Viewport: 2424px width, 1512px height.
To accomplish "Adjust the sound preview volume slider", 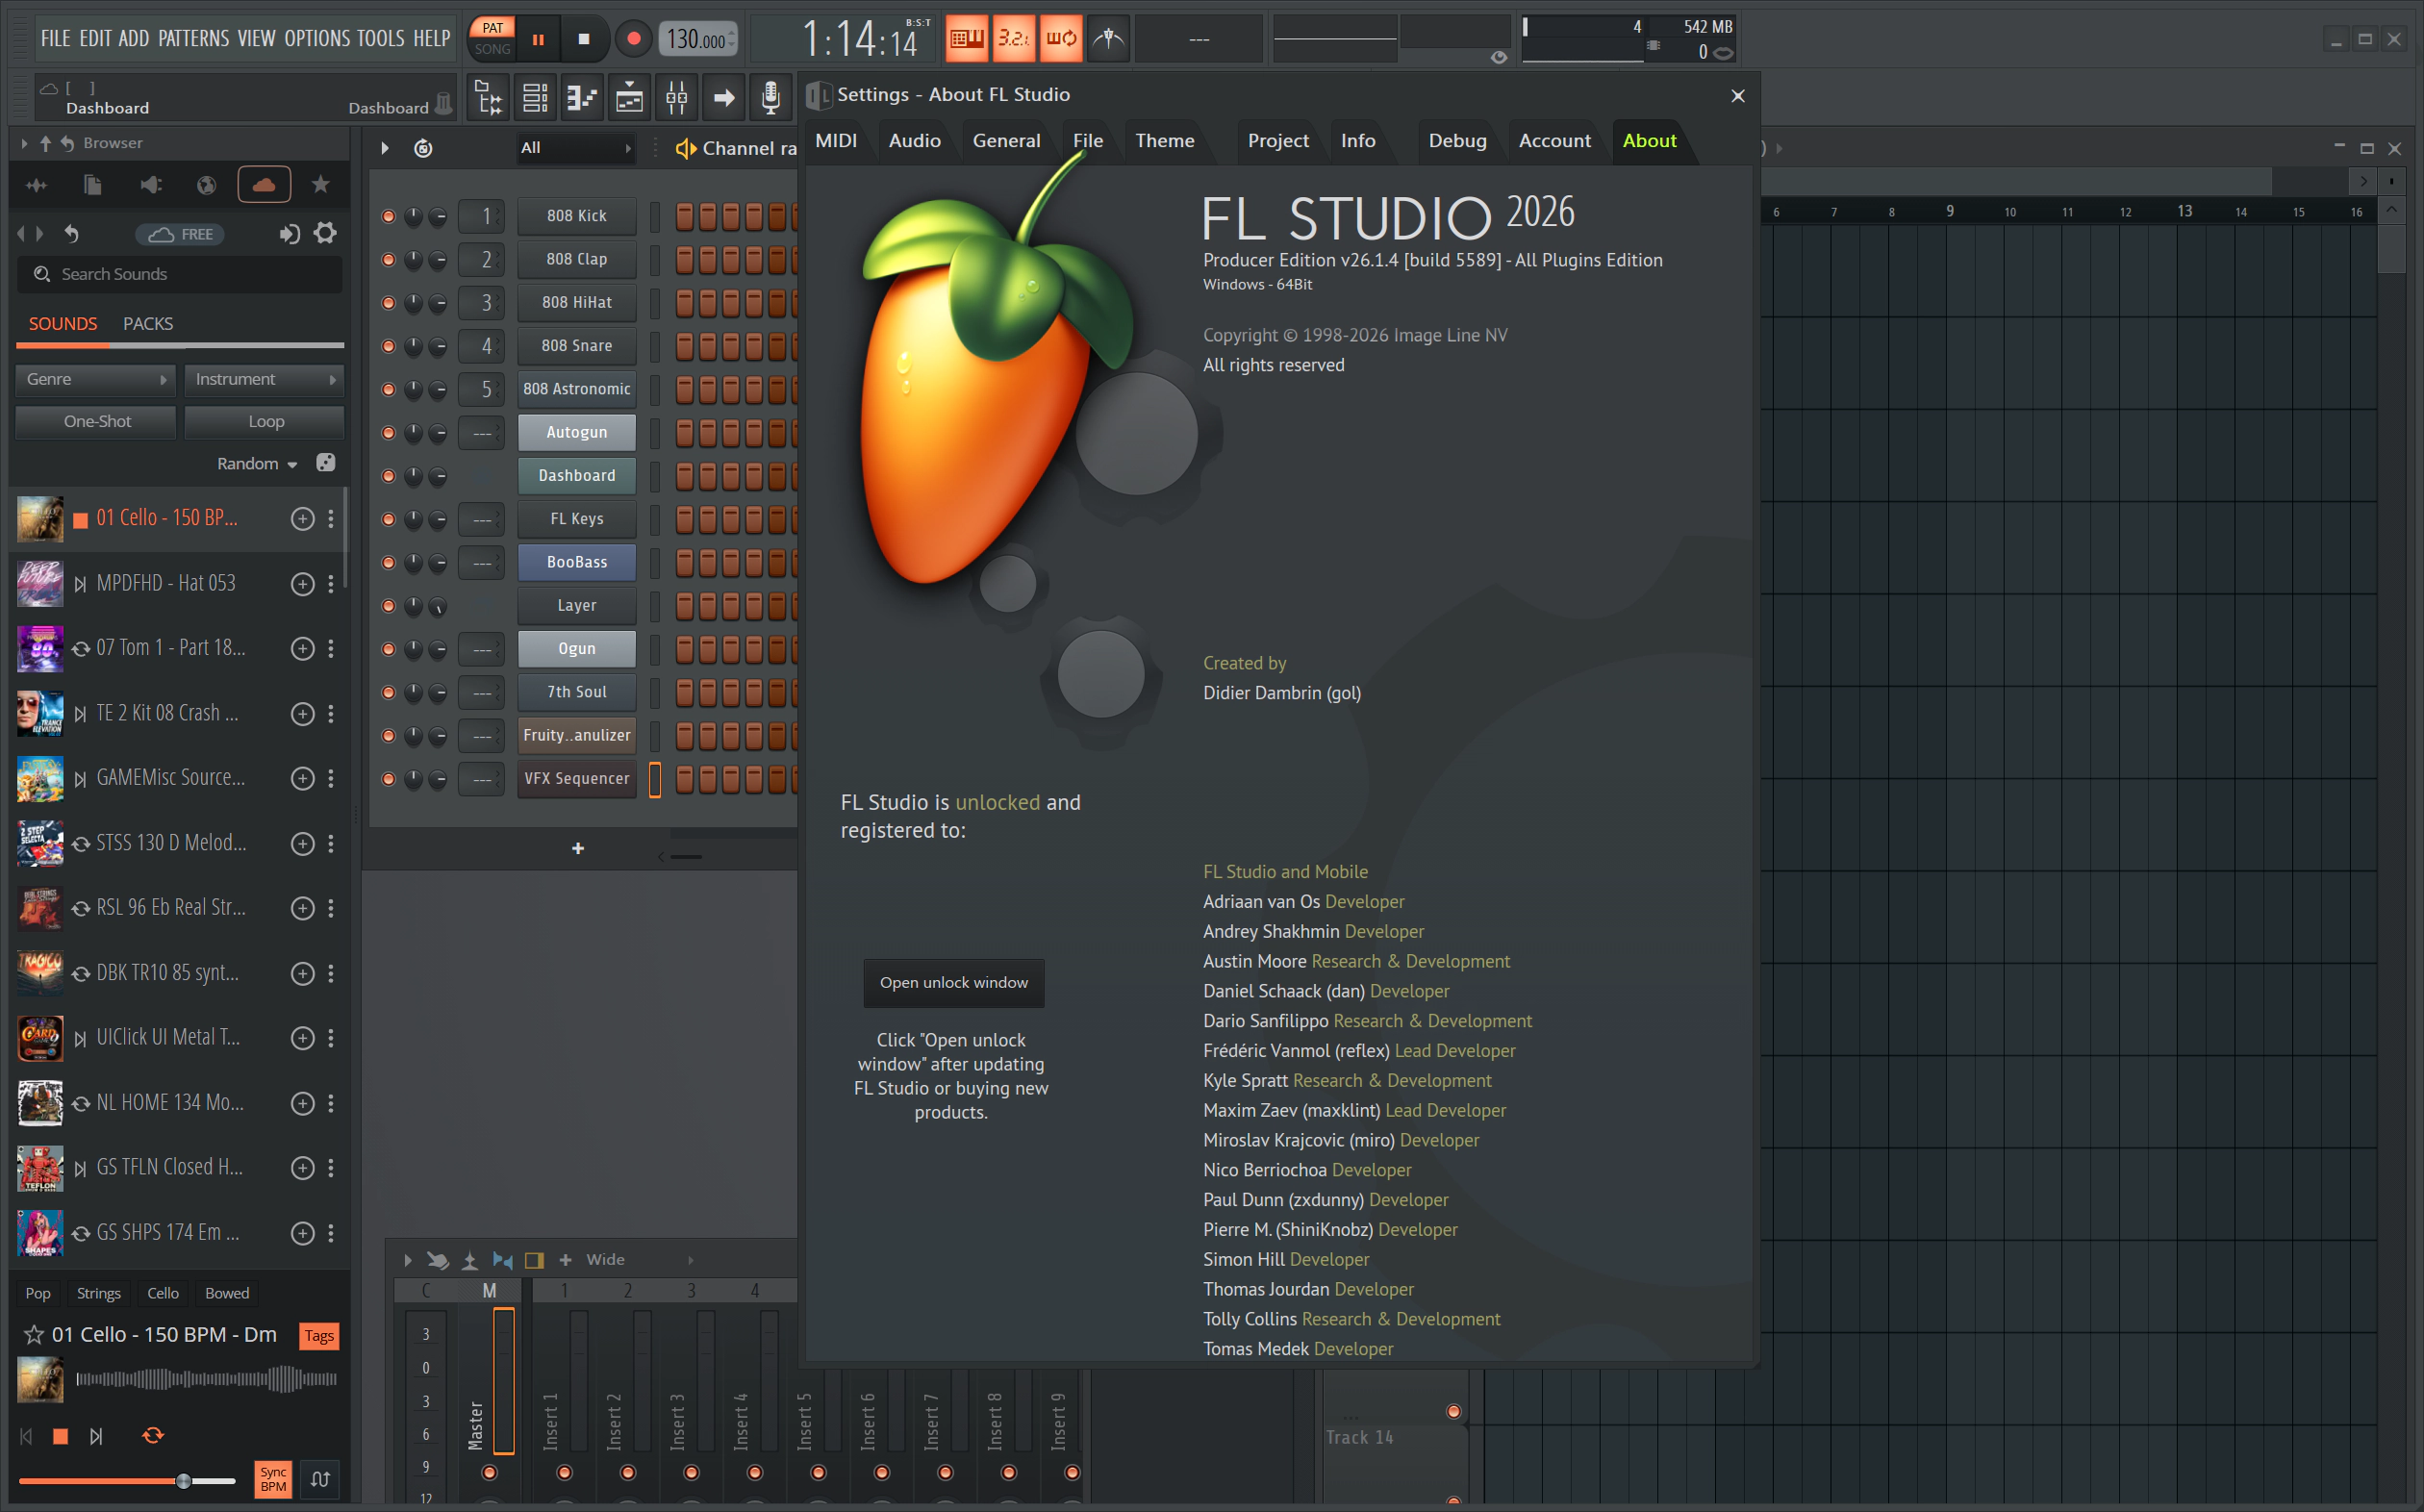I will tap(126, 1482).
